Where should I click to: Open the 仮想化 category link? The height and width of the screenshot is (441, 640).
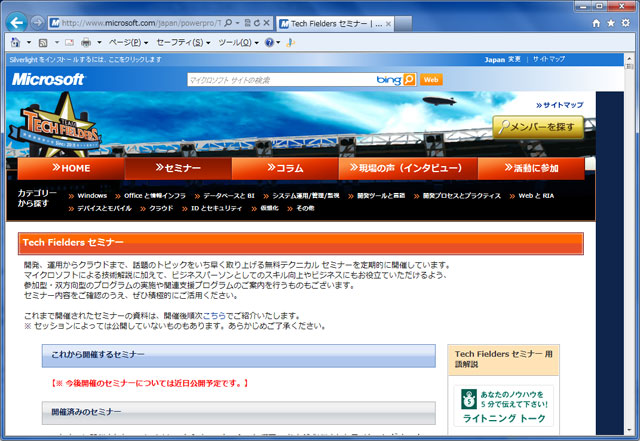(x=269, y=208)
